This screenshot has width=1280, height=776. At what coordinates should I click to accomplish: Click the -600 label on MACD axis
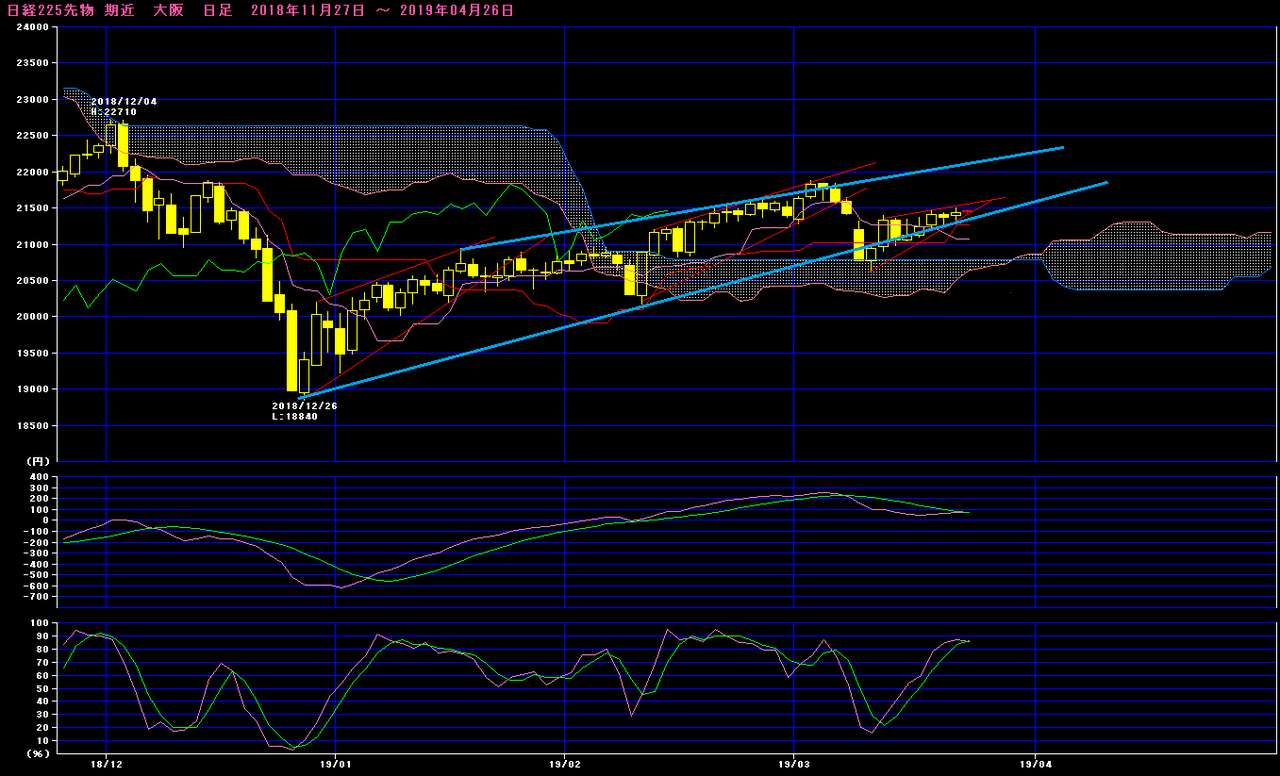(x=37, y=586)
